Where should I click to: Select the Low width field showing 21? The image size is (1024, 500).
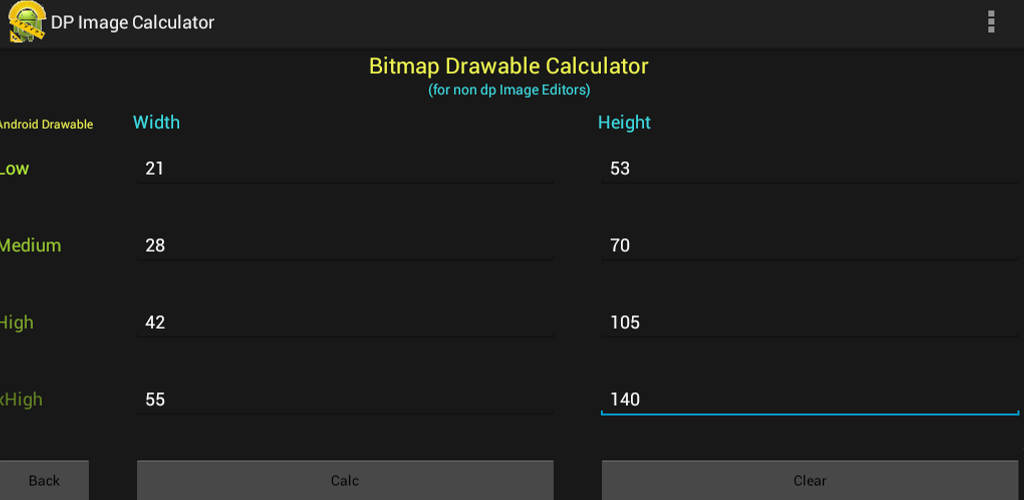(x=345, y=169)
